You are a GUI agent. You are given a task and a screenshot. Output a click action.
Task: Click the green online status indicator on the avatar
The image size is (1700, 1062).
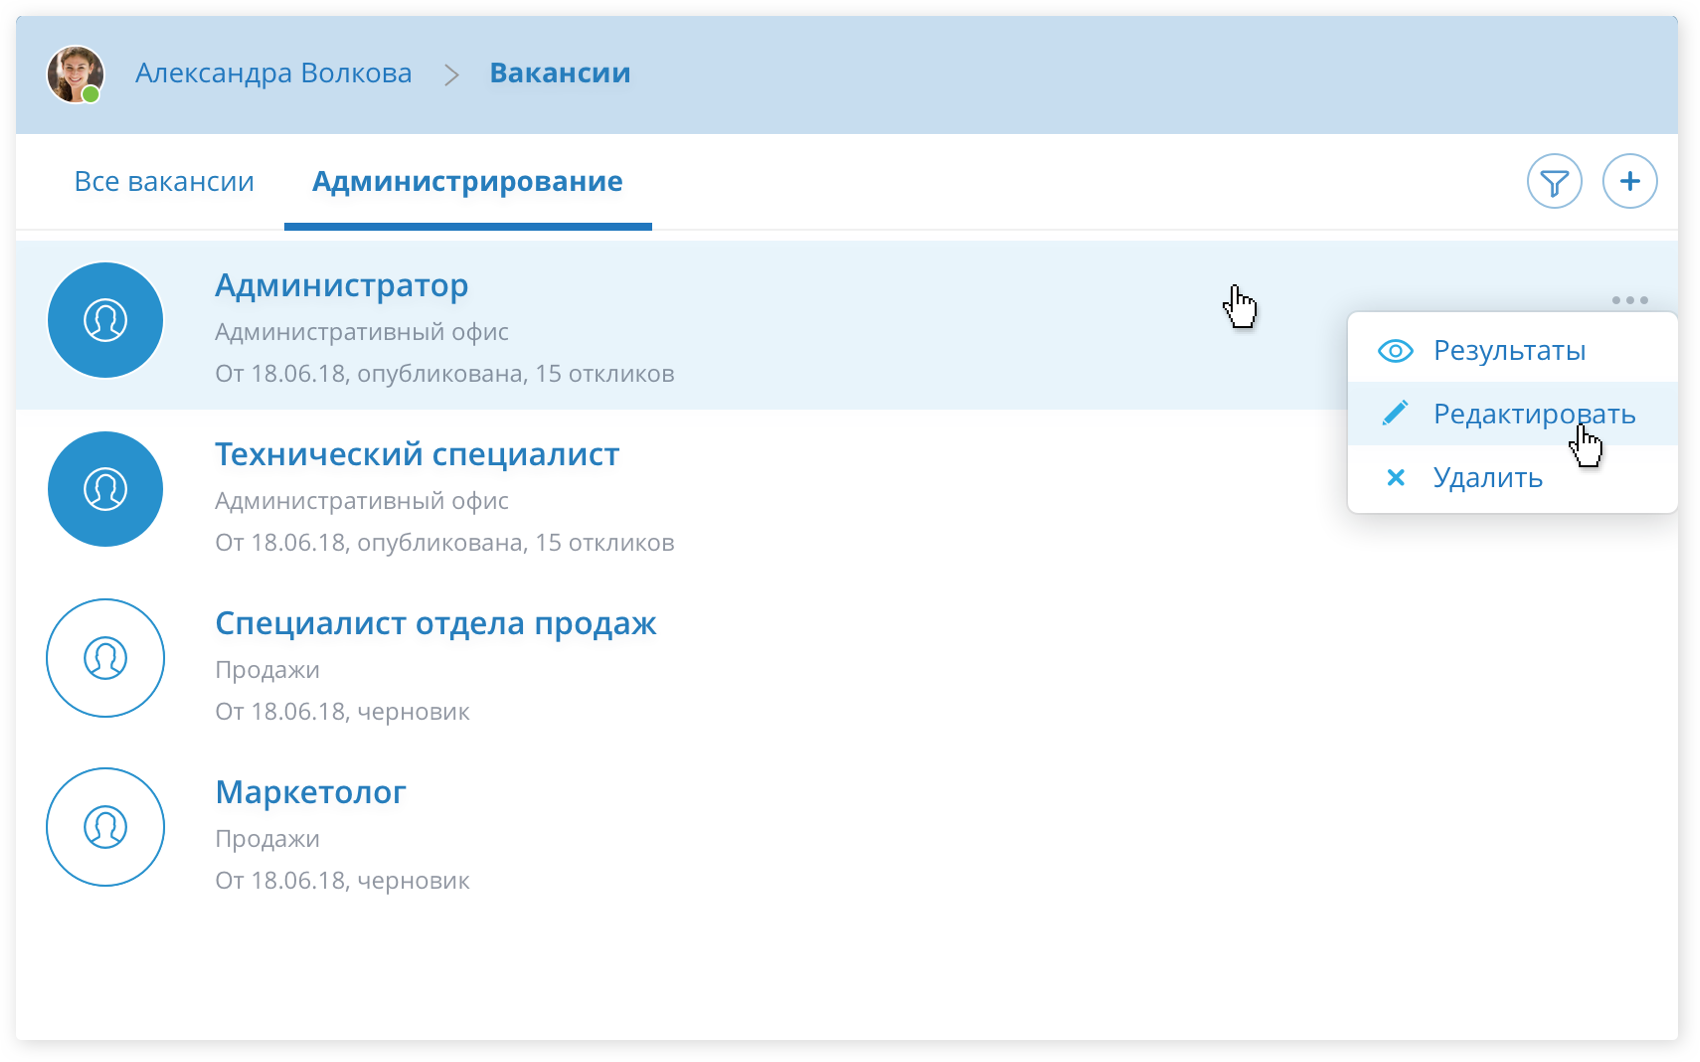click(93, 95)
